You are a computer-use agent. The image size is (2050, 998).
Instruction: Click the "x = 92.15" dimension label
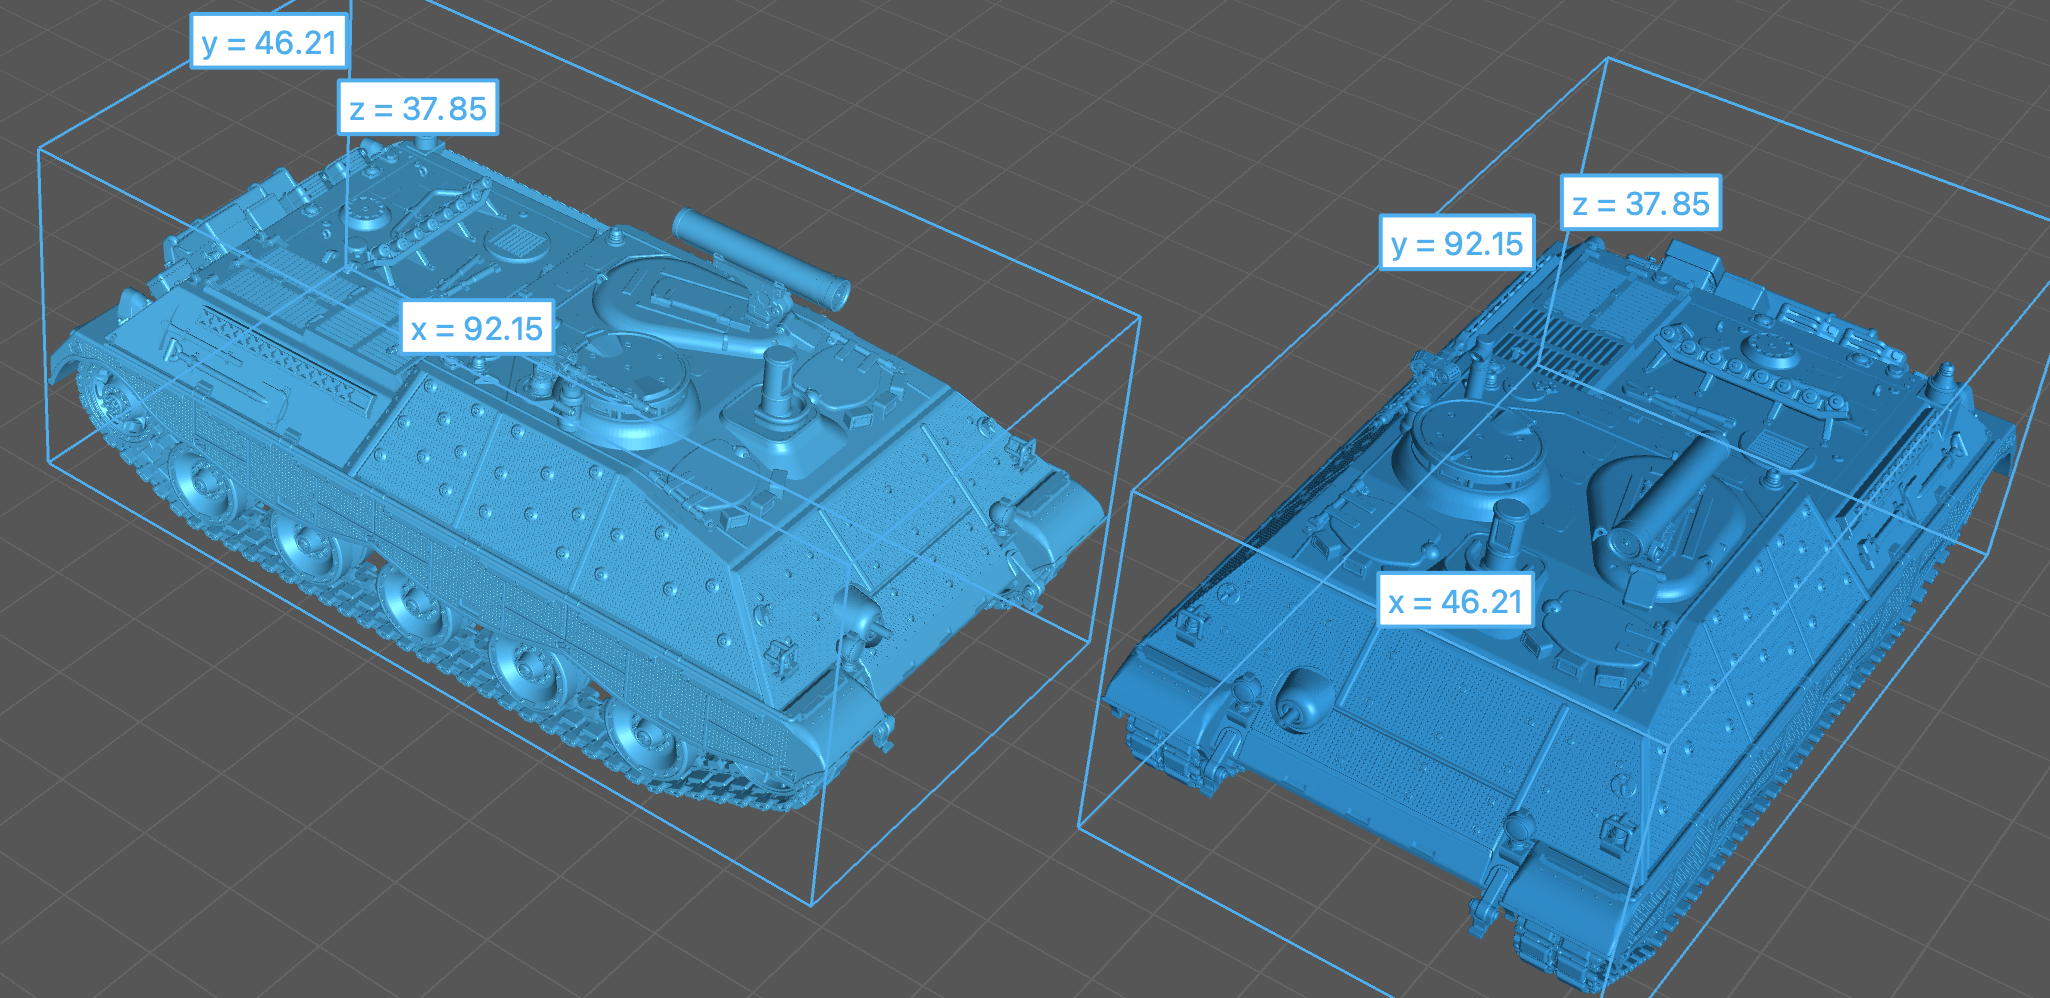coord(477,328)
